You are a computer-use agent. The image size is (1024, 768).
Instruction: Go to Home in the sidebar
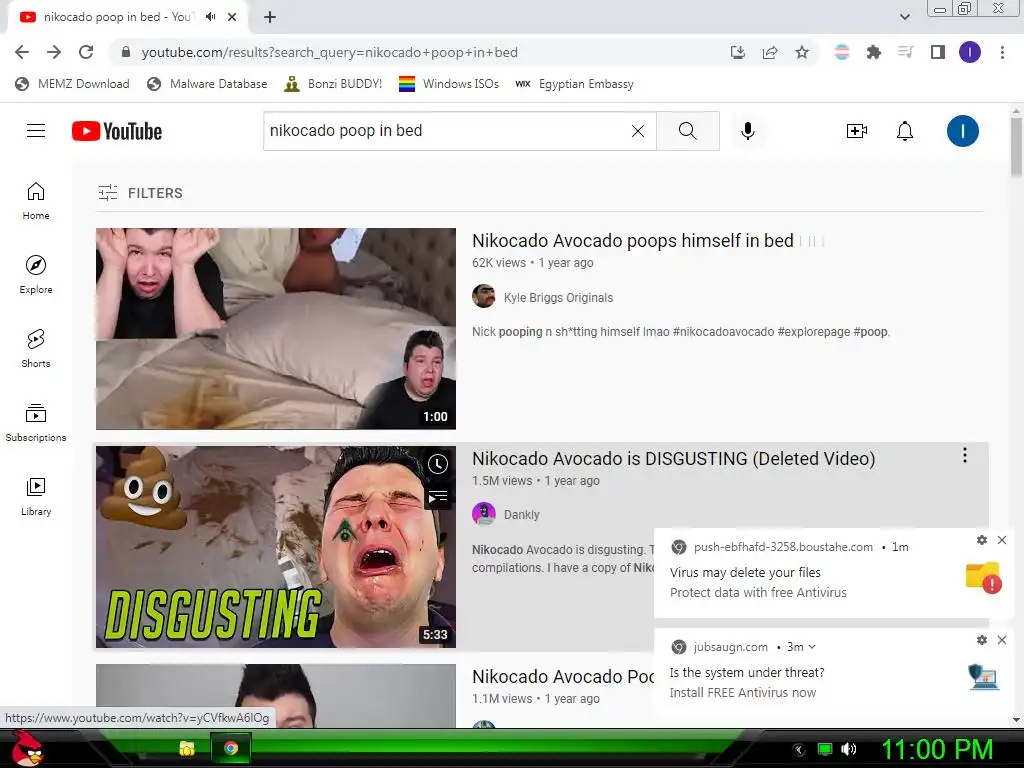(x=36, y=201)
